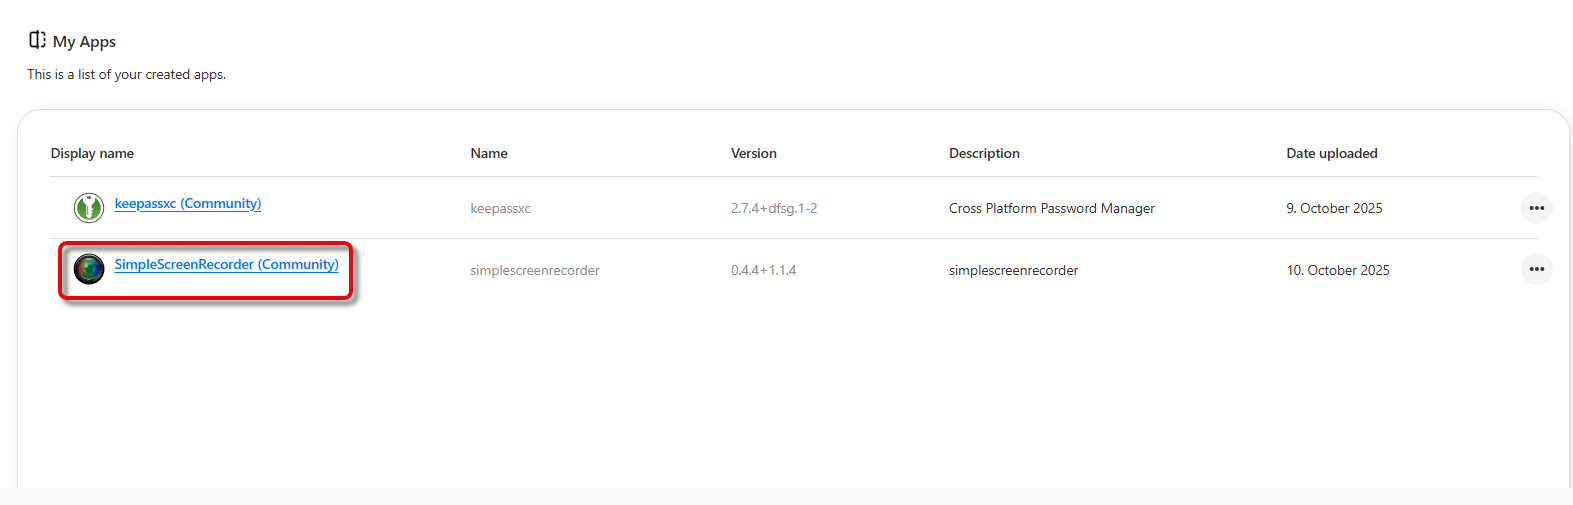Screen dimensions: 1573x505
Task: Click the My Apps heading text
Action: coord(84,42)
